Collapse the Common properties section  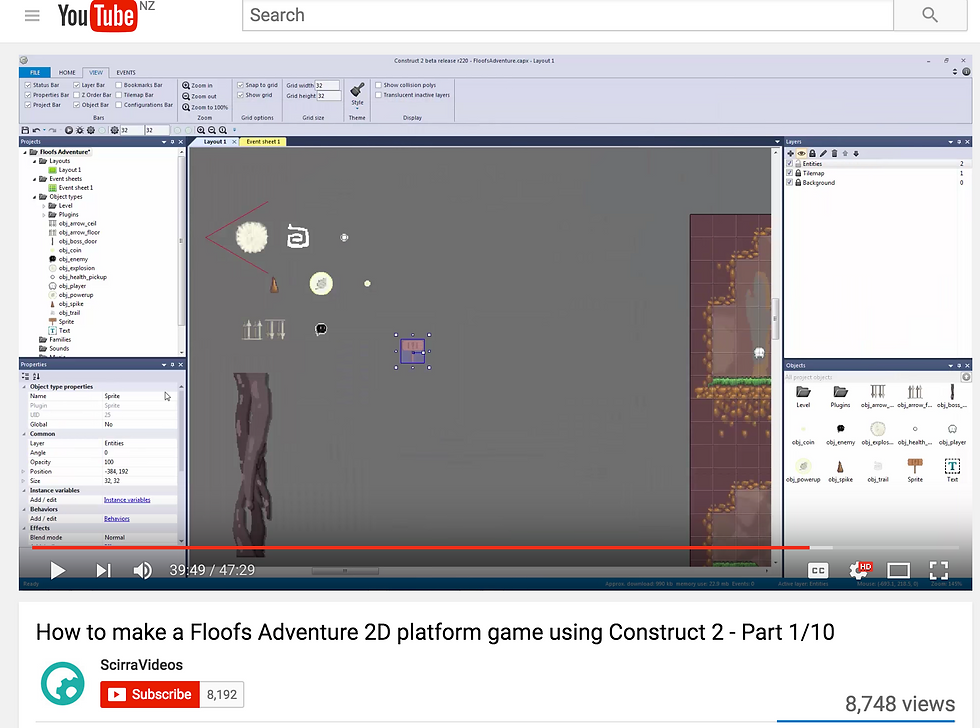click(24, 434)
